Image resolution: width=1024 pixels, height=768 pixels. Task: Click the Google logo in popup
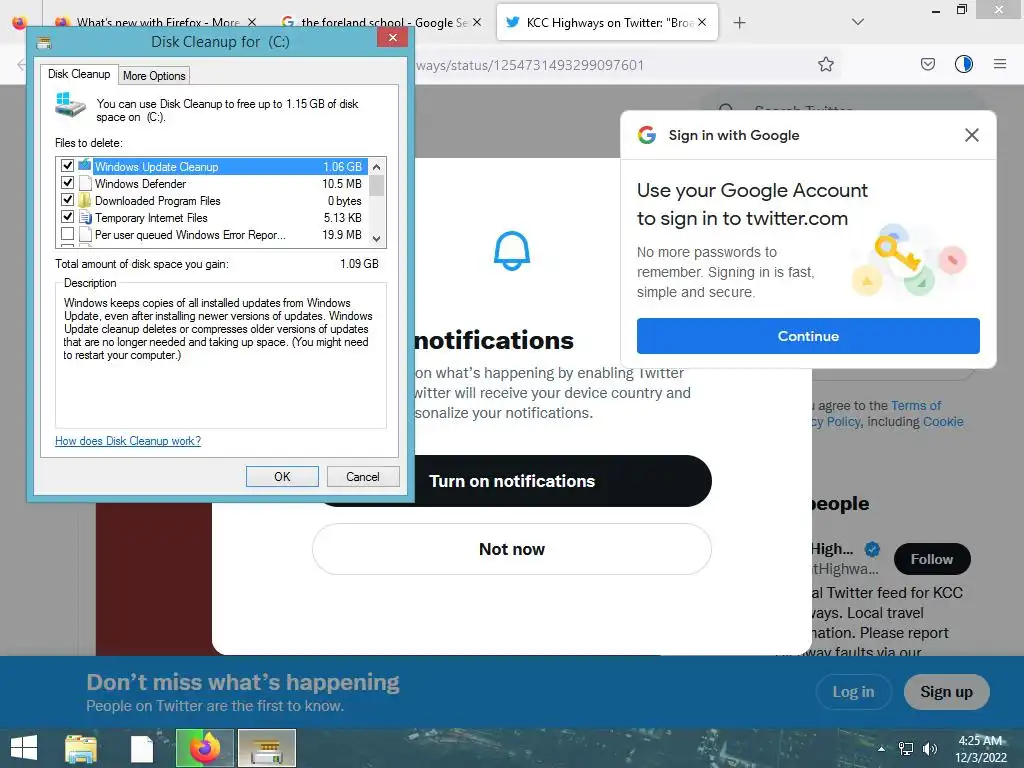pos(647,135)
